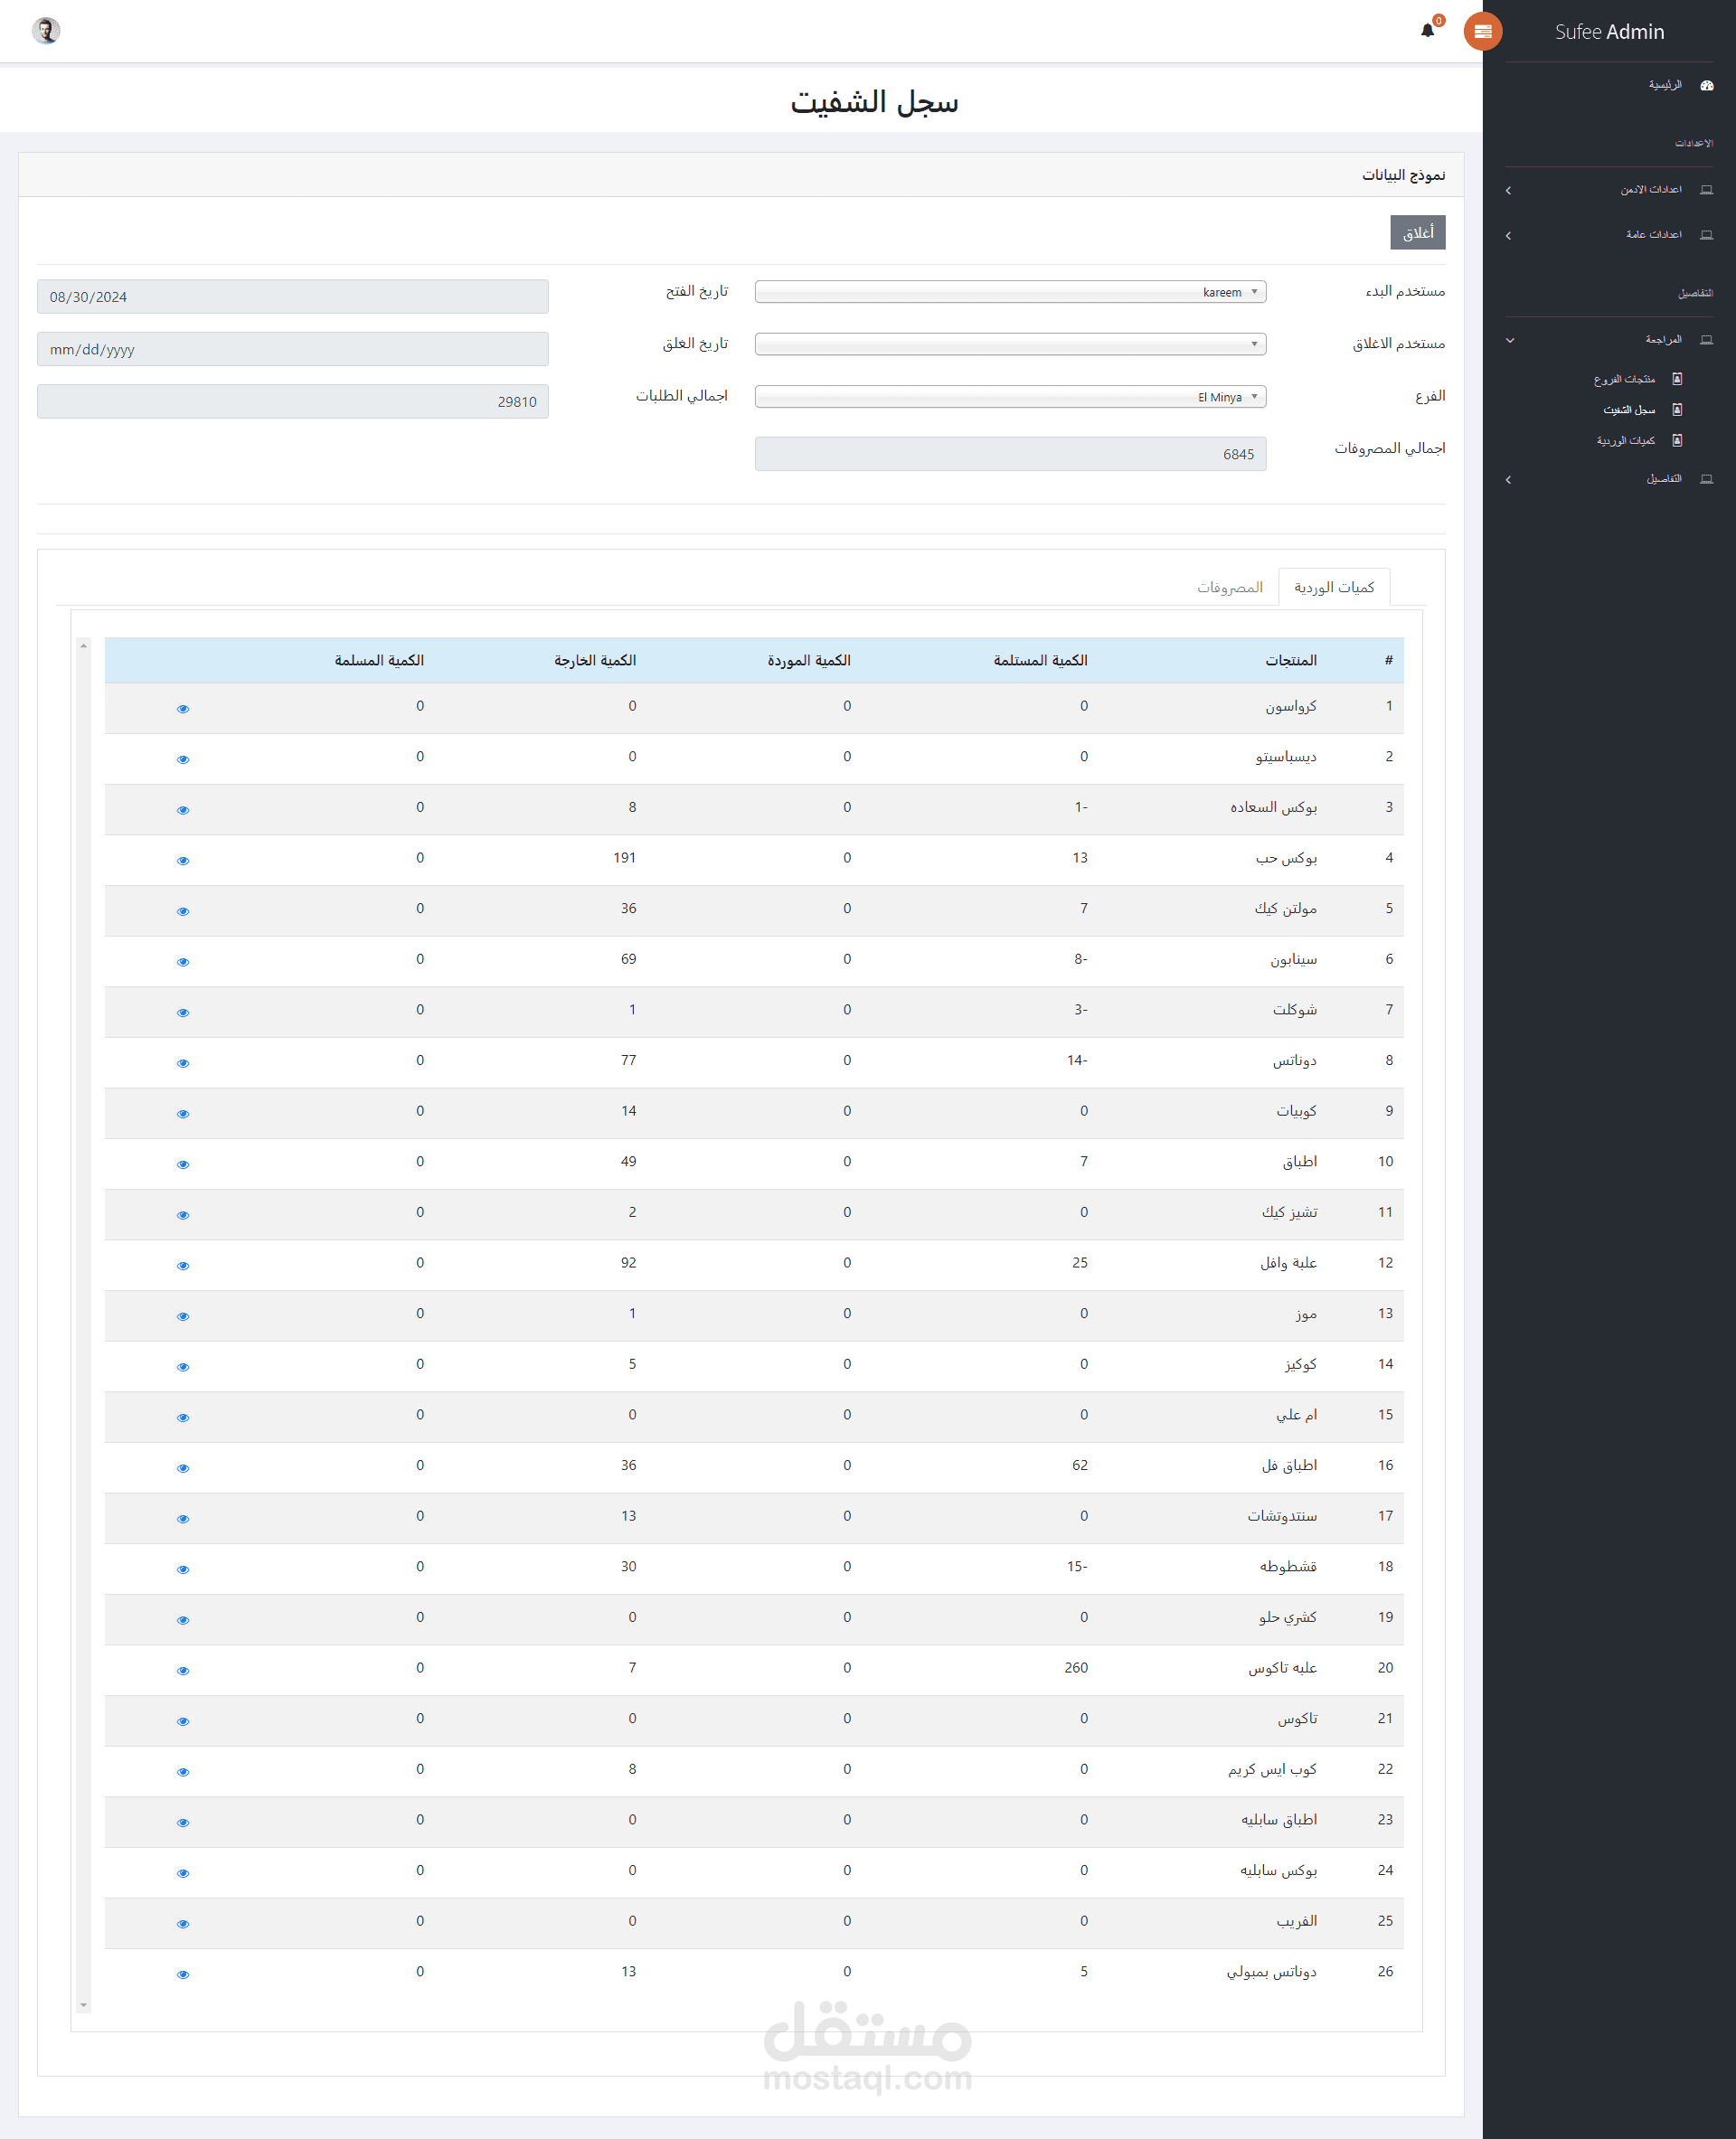The width and height of the screenshot is (1736, 2139).
Task: Click the dashboard icon beside الرئيسية
Action: 1706,85
